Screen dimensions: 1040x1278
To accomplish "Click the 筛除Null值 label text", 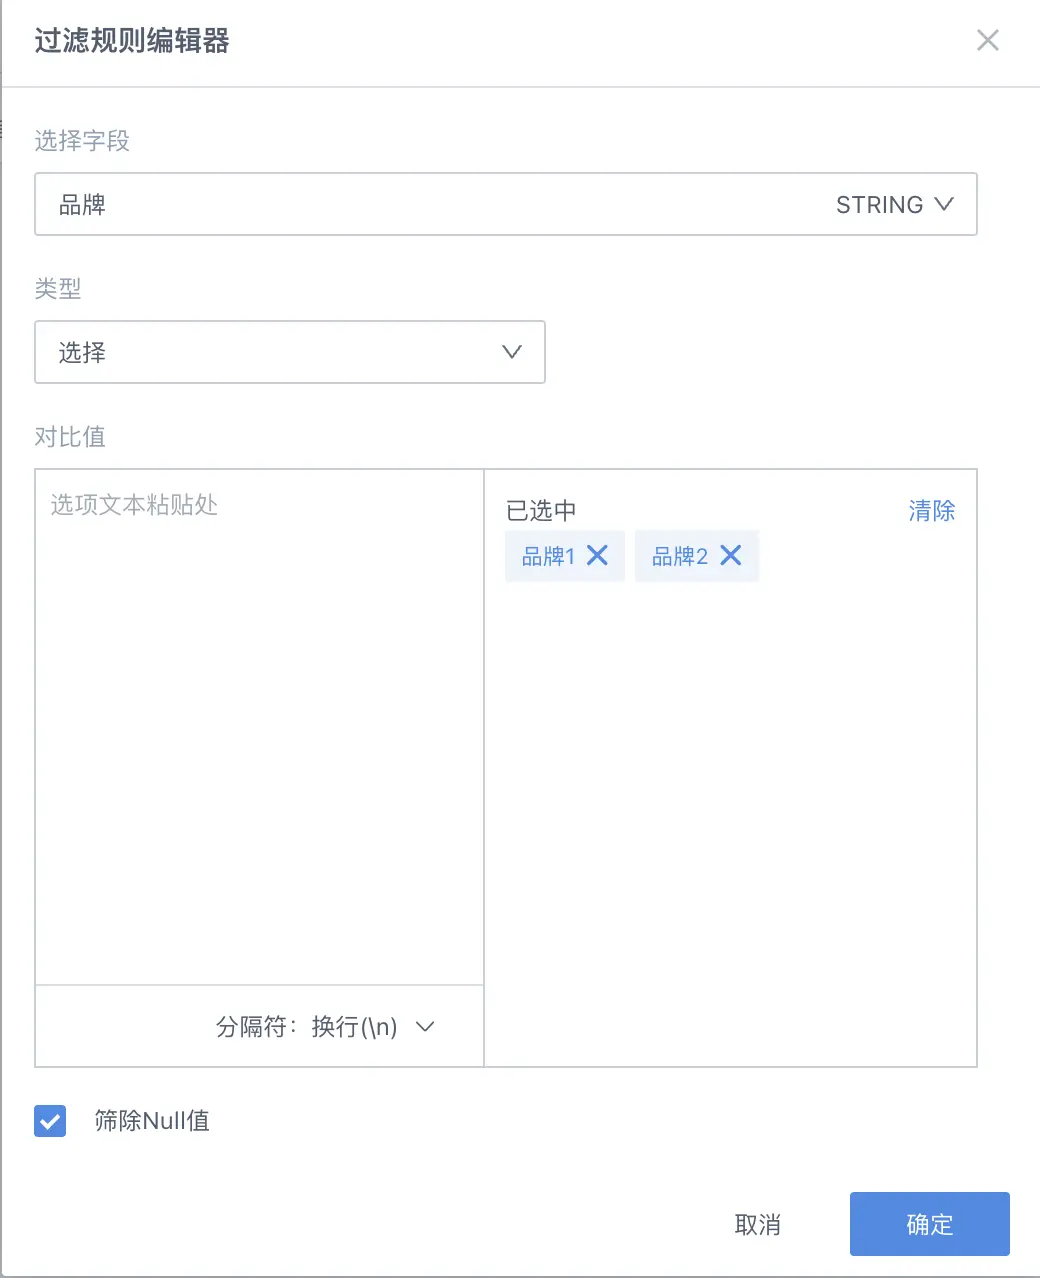I will (x=152, y=1121).
